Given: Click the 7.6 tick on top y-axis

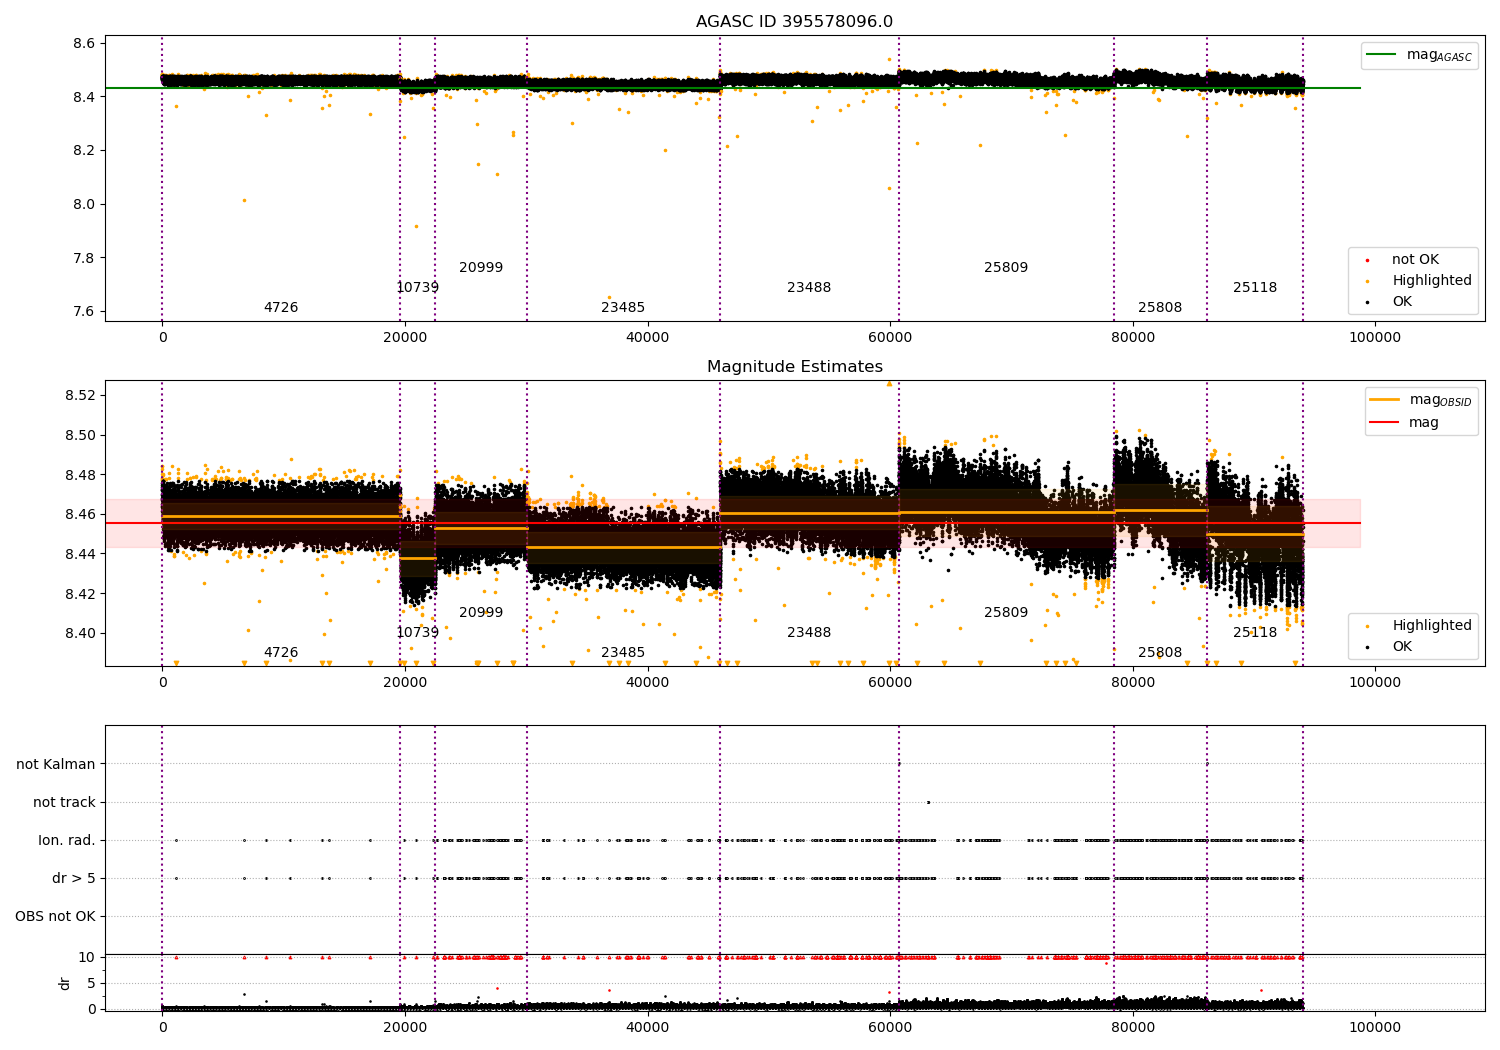Looking at the screenshot, I should [84, 312].
